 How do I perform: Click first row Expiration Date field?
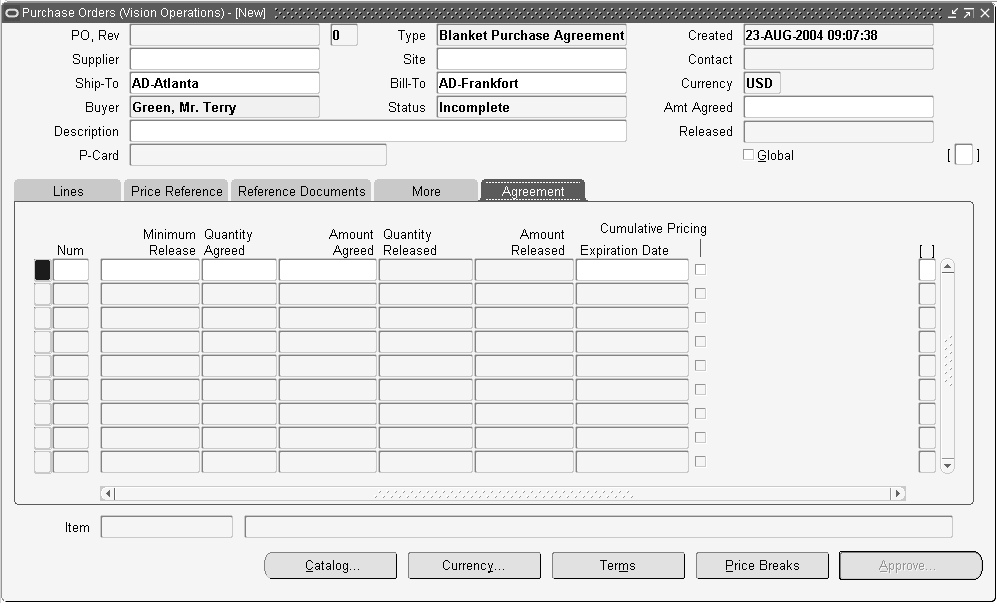point(632,270)
